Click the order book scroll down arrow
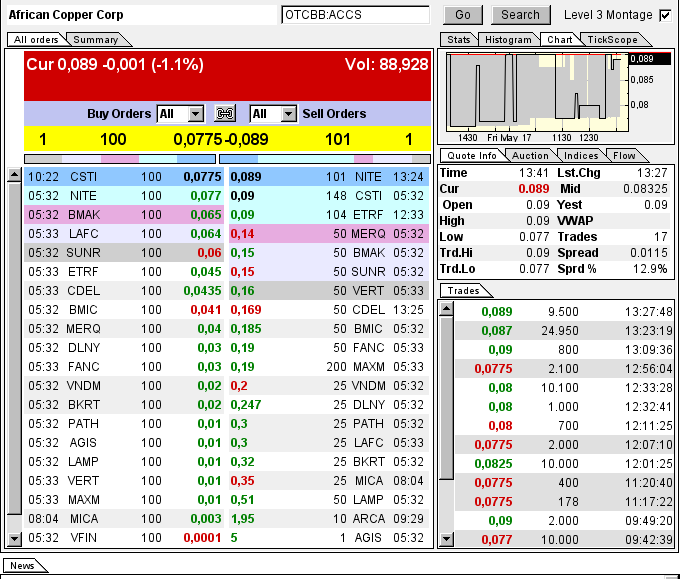 click(14, 539)
